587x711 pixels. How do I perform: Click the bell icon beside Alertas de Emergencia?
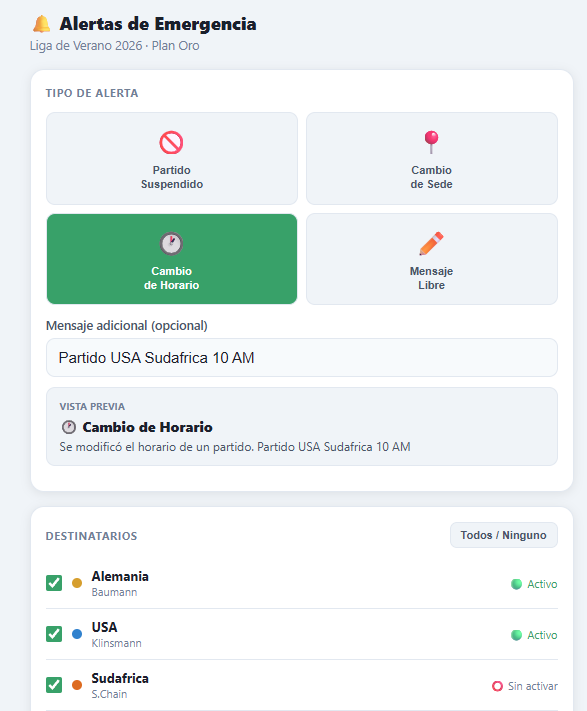(x=42, y=24)
